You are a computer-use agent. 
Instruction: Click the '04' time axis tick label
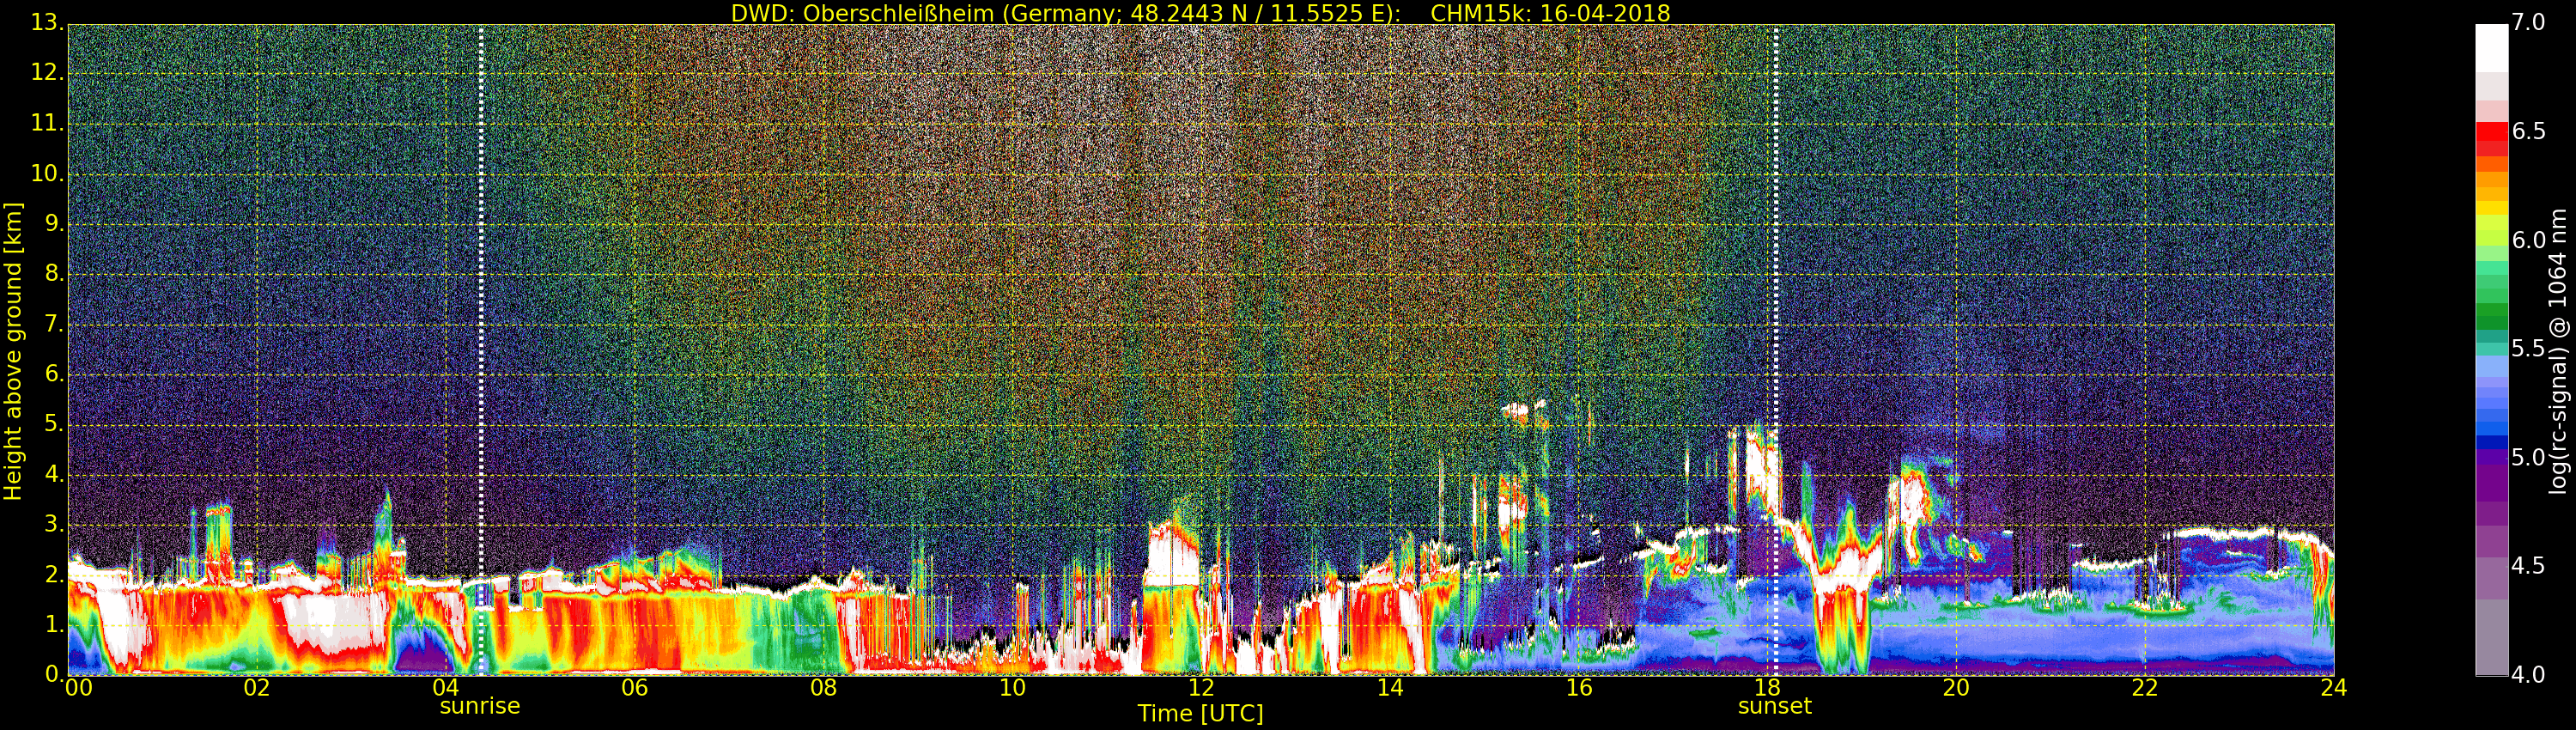(x=446, y=688)
